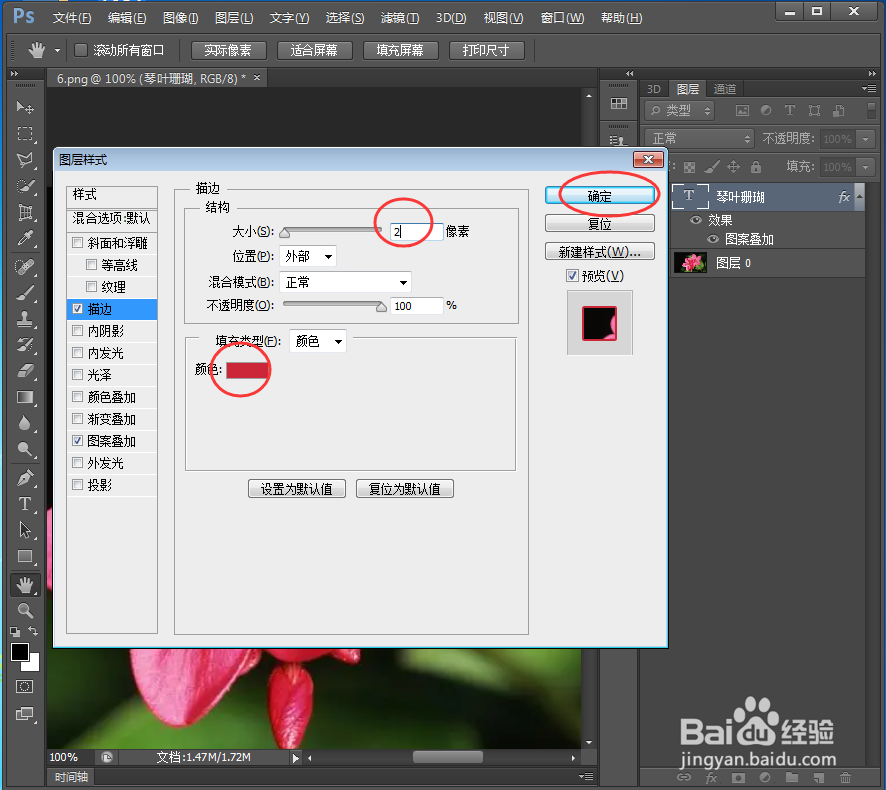This screenshot has height=790, width=886.
Task: Open the 类型 filter dropdown in Layers
Action: tap(680, 111)
